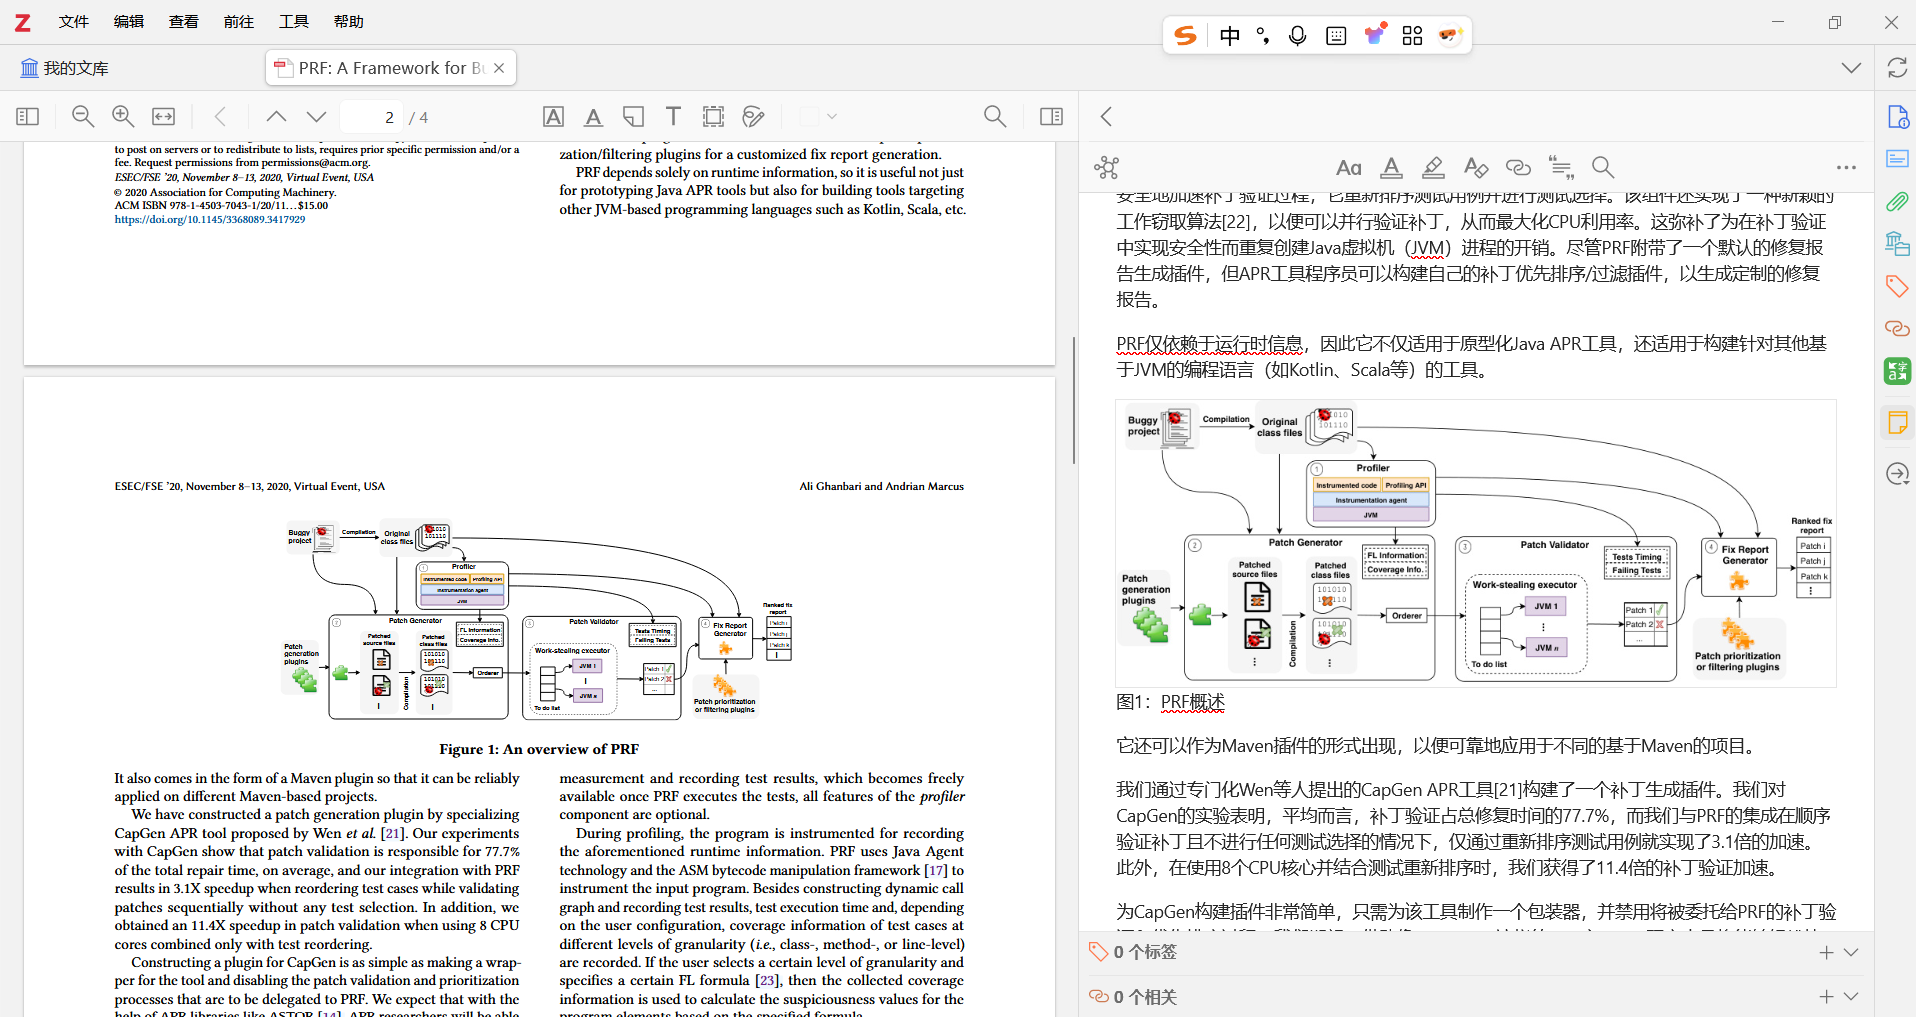Add a related item
This screenshot has width=1916, height=1017.
coord(1826,997)
